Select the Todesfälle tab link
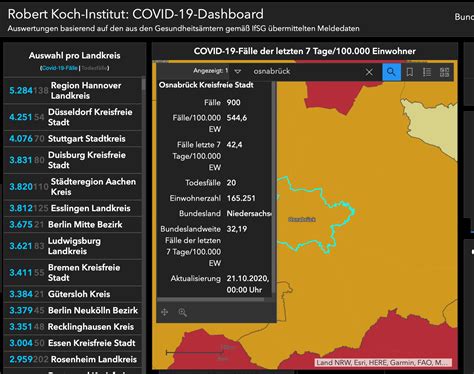474x374 pixels. pos(95,68)
